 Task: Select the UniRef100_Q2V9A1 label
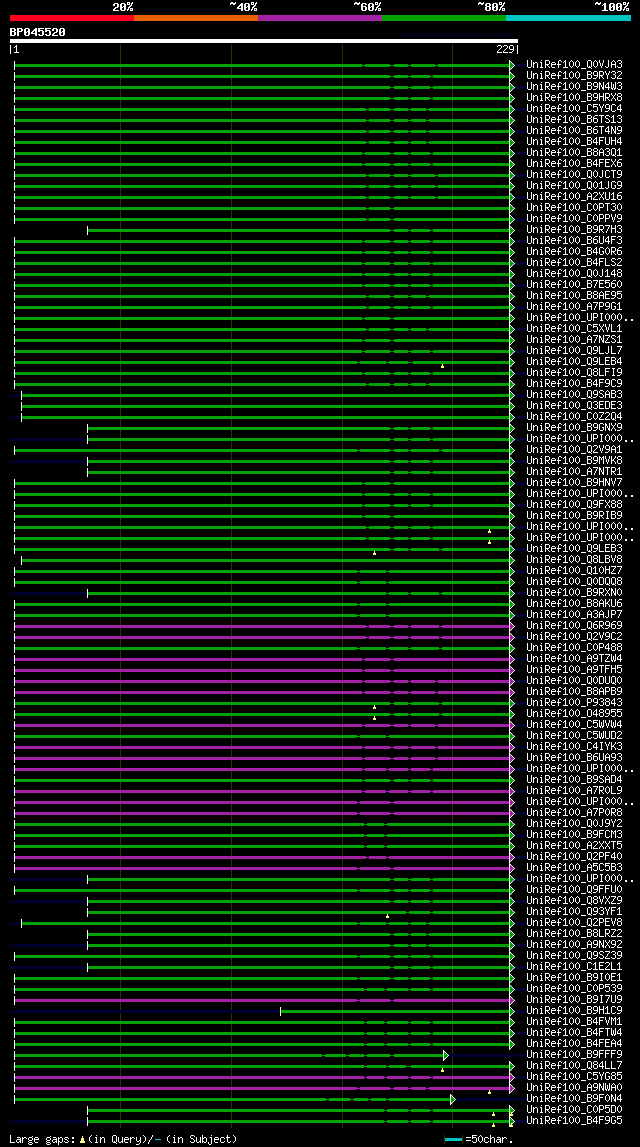coord(574,449)
